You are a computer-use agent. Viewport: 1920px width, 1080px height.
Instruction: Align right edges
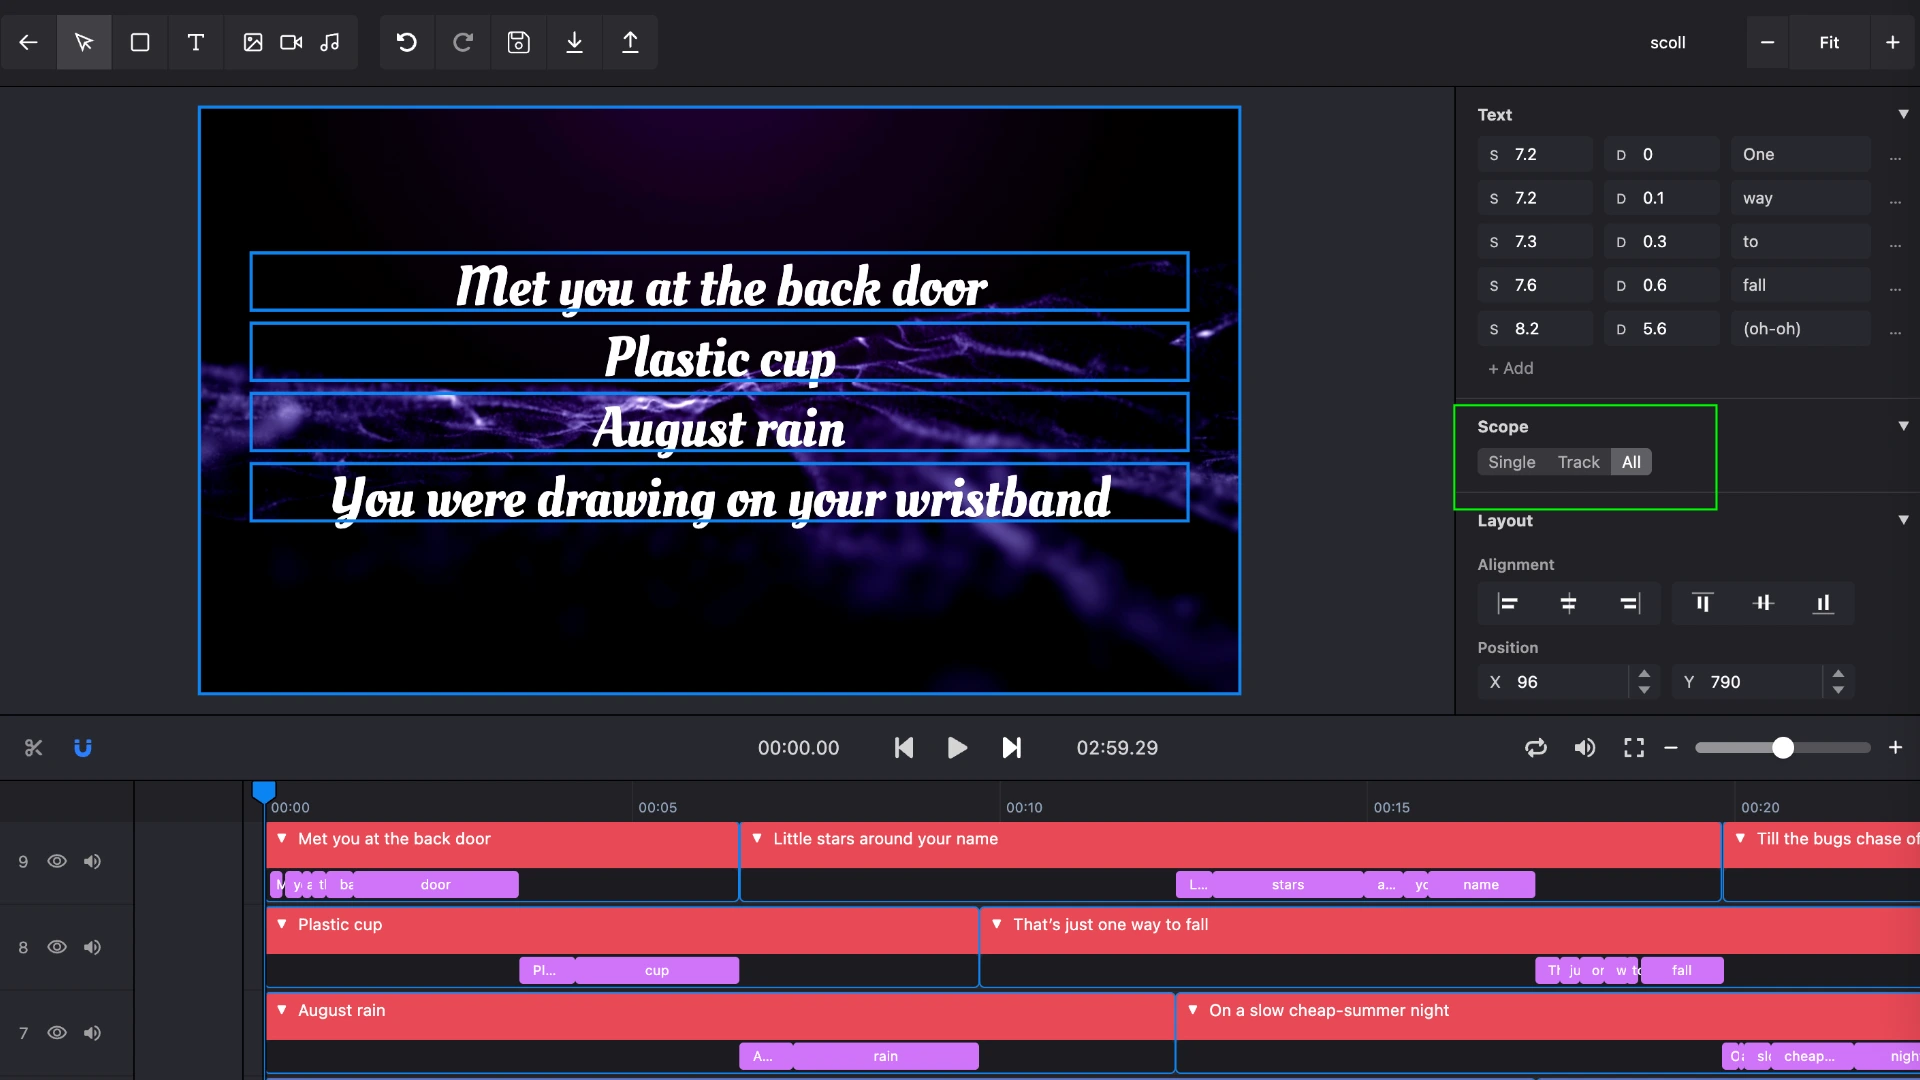tap(1629, 603)
